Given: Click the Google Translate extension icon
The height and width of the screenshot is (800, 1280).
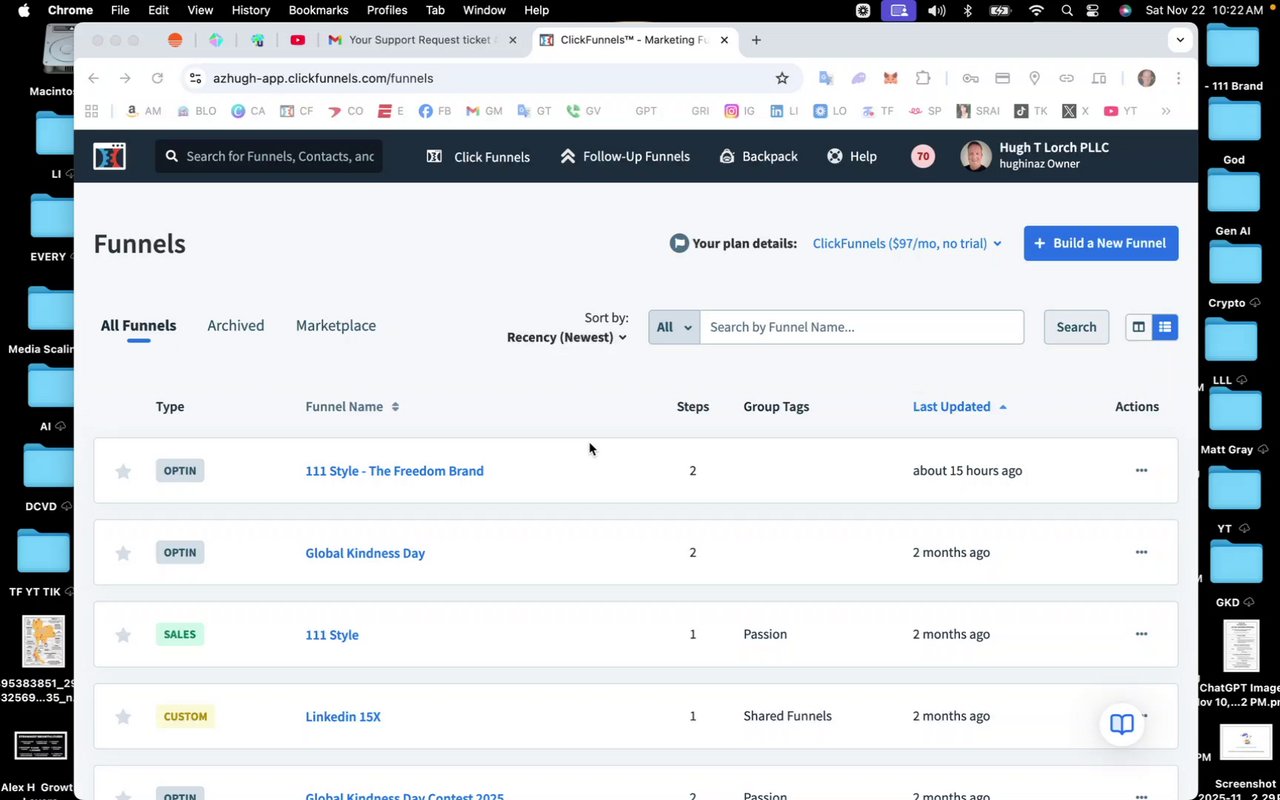Looking at the screenshot, I should point(826,78).
